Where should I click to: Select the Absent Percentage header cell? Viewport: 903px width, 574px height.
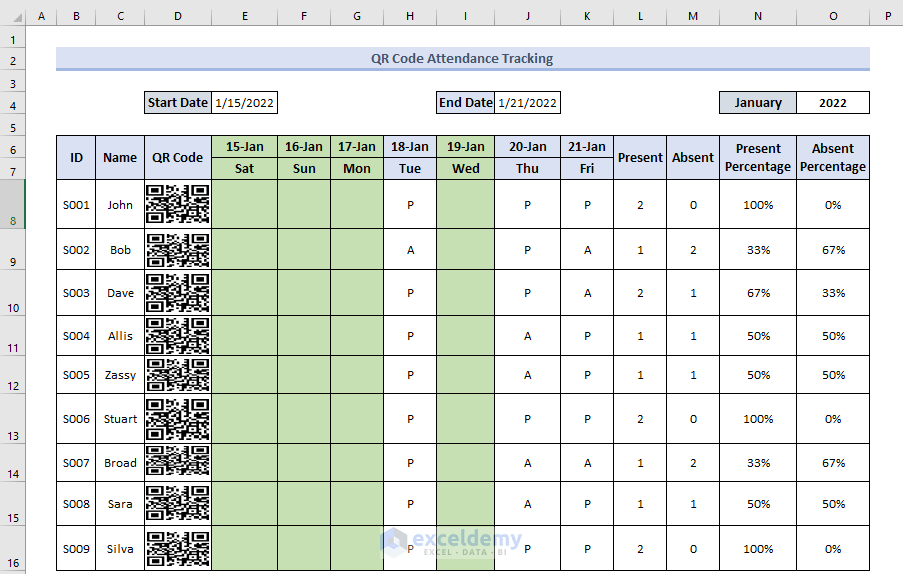pyautogui.click(x=833, y=158)
